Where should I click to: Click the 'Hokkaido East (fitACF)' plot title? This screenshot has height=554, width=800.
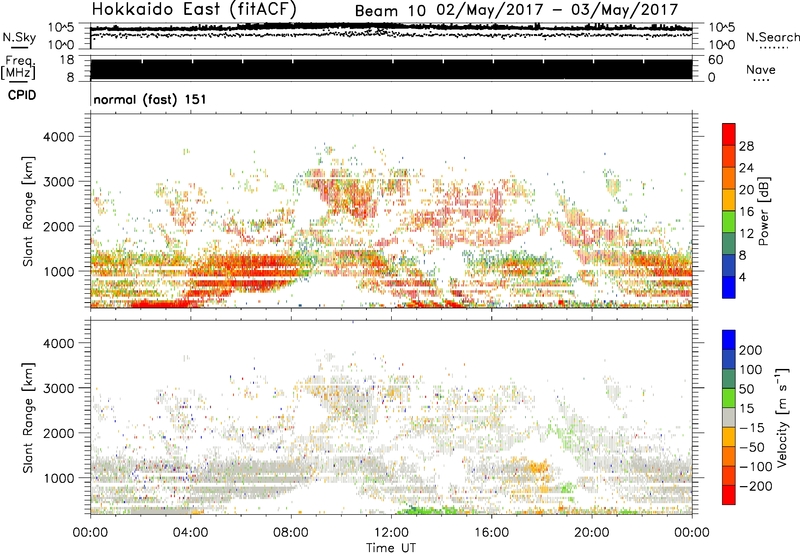(194, 10)
